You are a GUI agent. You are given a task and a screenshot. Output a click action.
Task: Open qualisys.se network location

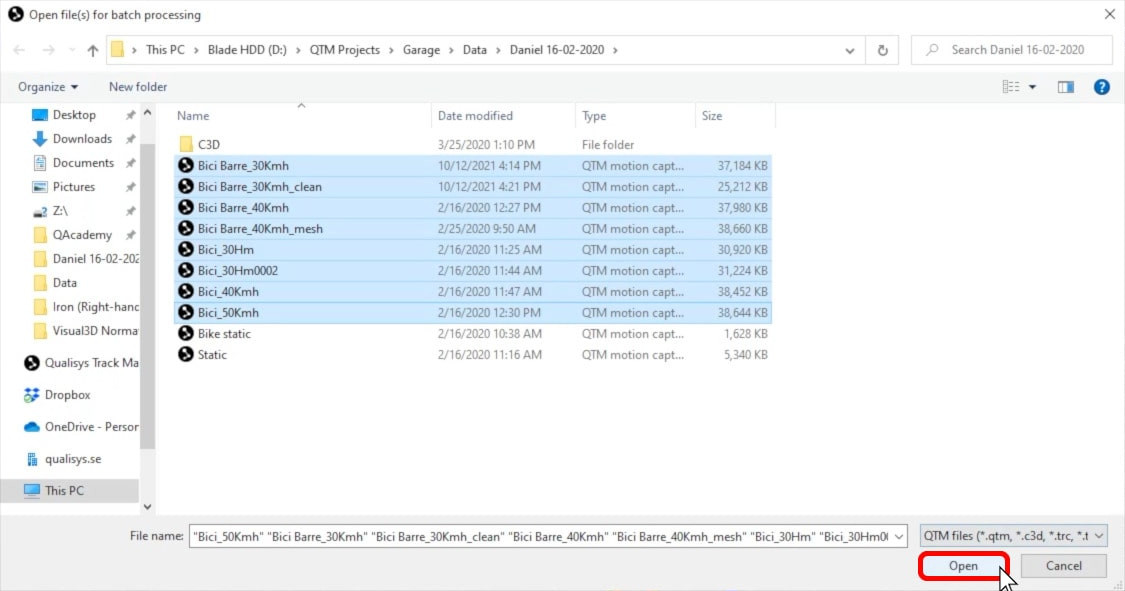[63, 459]
